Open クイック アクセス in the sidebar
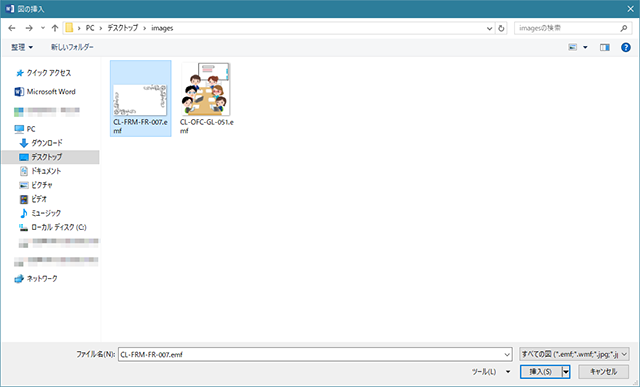 pos(49,73)
